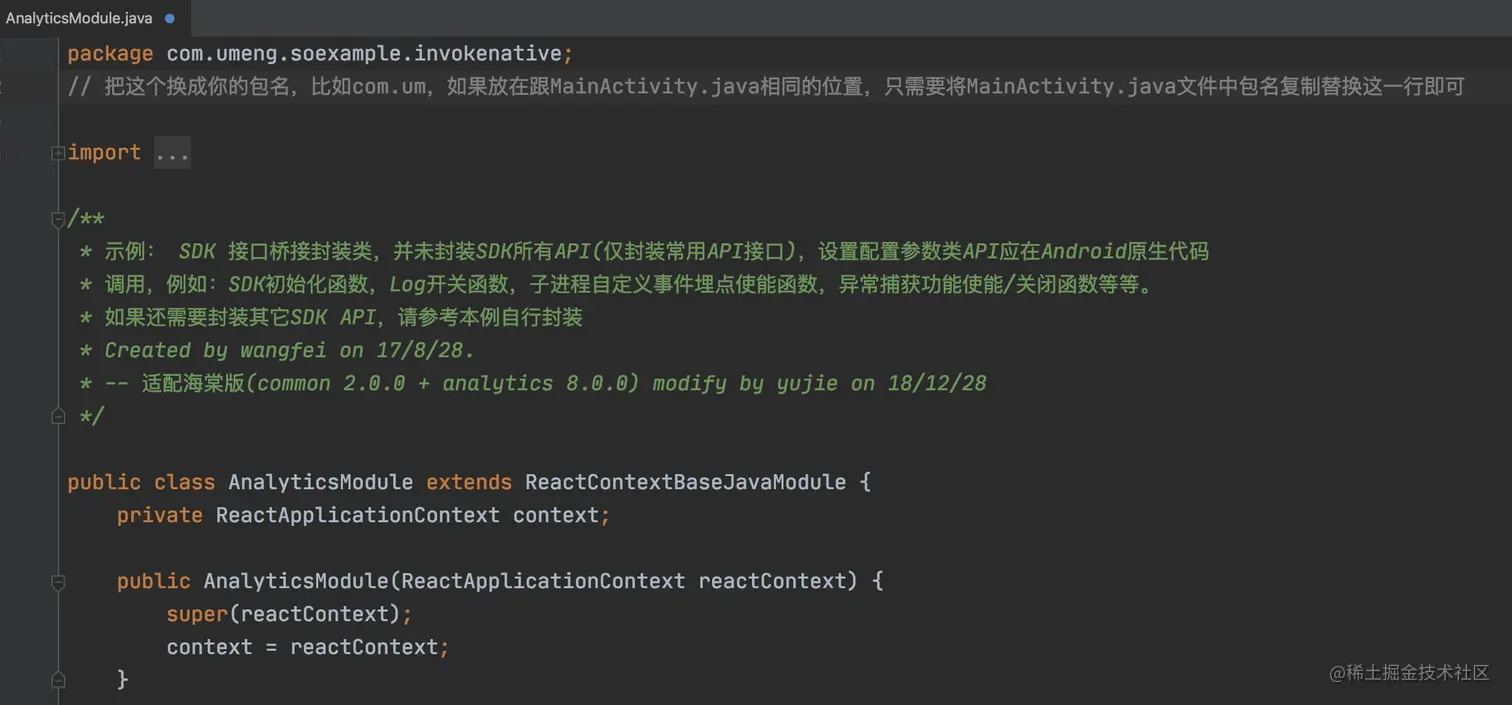Click the folded import ellipsis placeholder
Image resolution: width=1512 pixels, height=705 pixels.
(x=172, y=153)
